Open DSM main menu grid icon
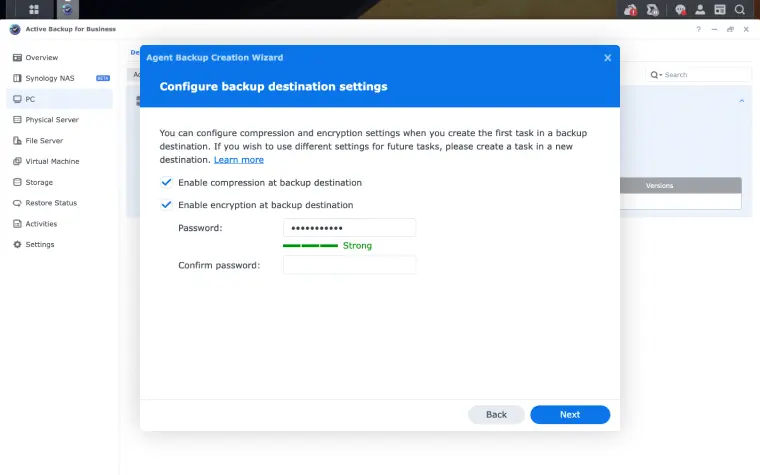The image size is (760, 475). pos(34,10)
